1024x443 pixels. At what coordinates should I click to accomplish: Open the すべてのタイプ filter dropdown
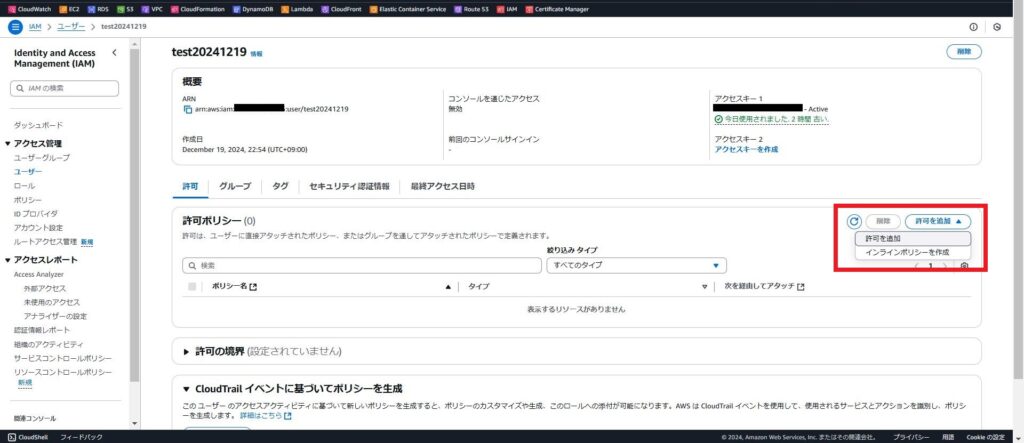click(x=635, y=265)
